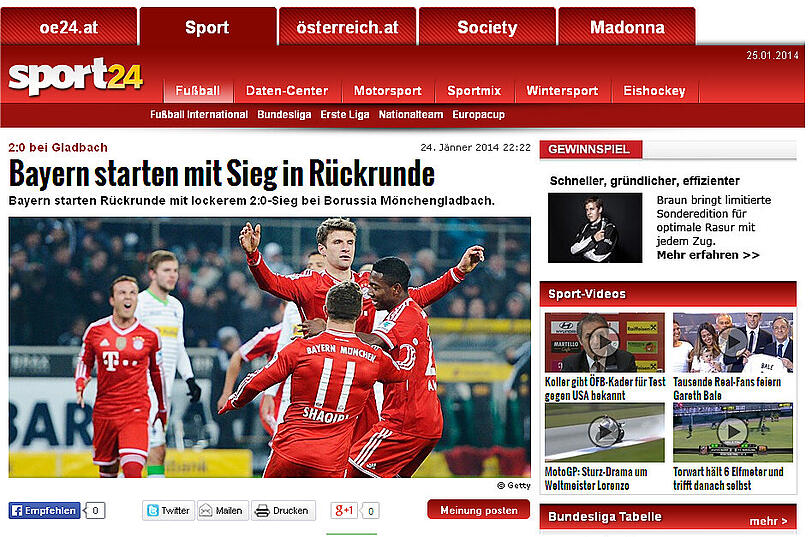Click the article subtitle about Borussia Mönchengladbach
The width and height of the screenshot is (812, 537).
pos(252,201)
